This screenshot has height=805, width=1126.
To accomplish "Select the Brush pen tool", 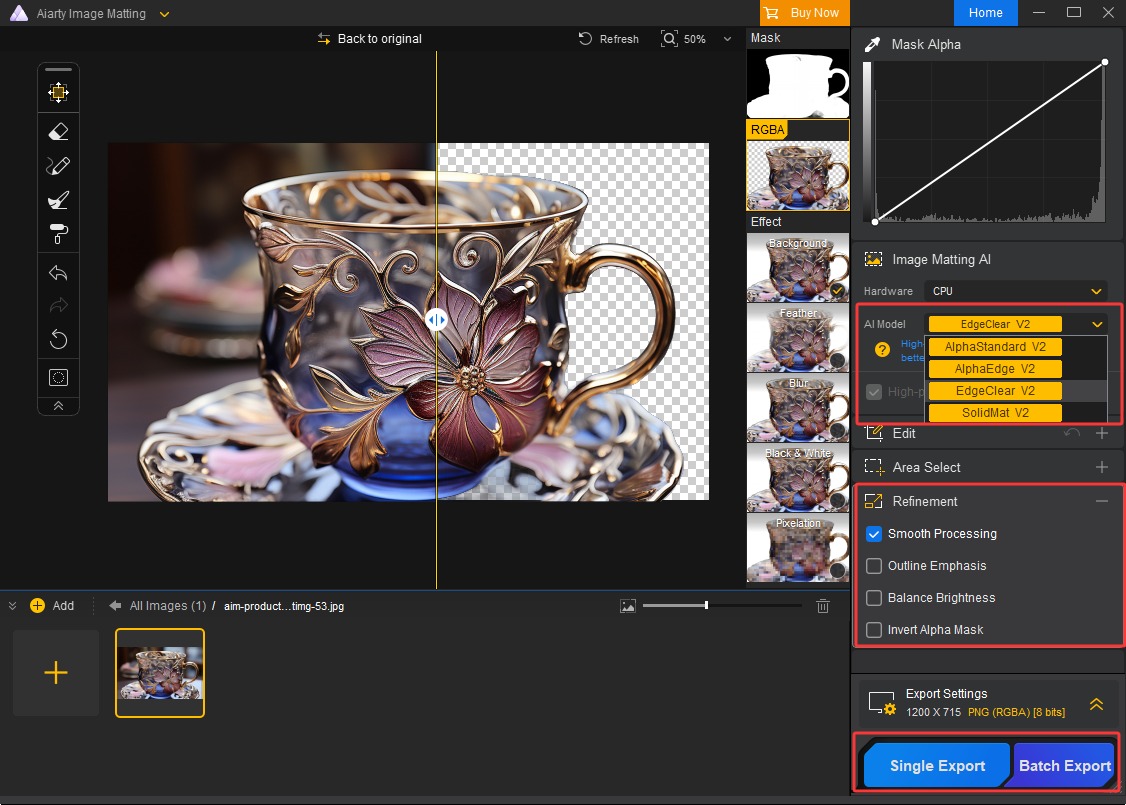I will coord(58,166).
